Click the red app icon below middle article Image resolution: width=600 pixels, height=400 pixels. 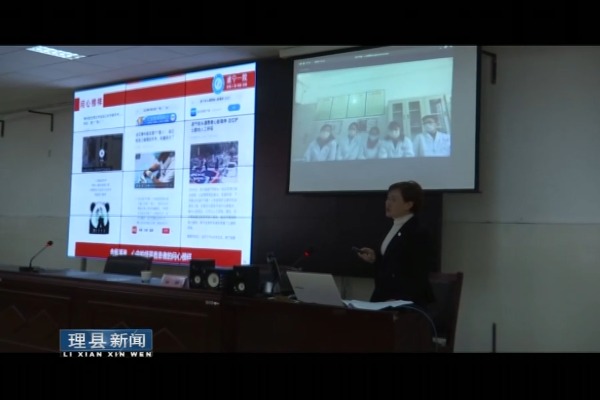tap(134, 230)
